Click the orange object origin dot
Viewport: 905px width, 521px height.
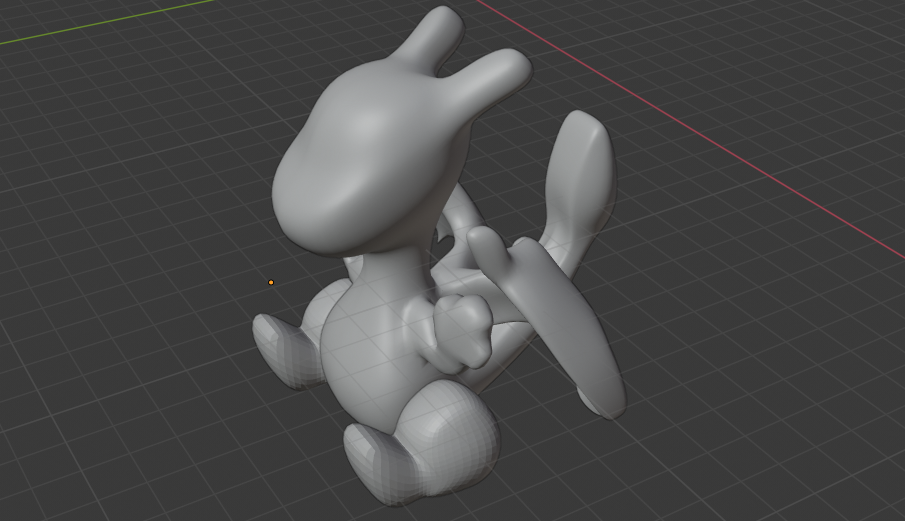(271, 282)
